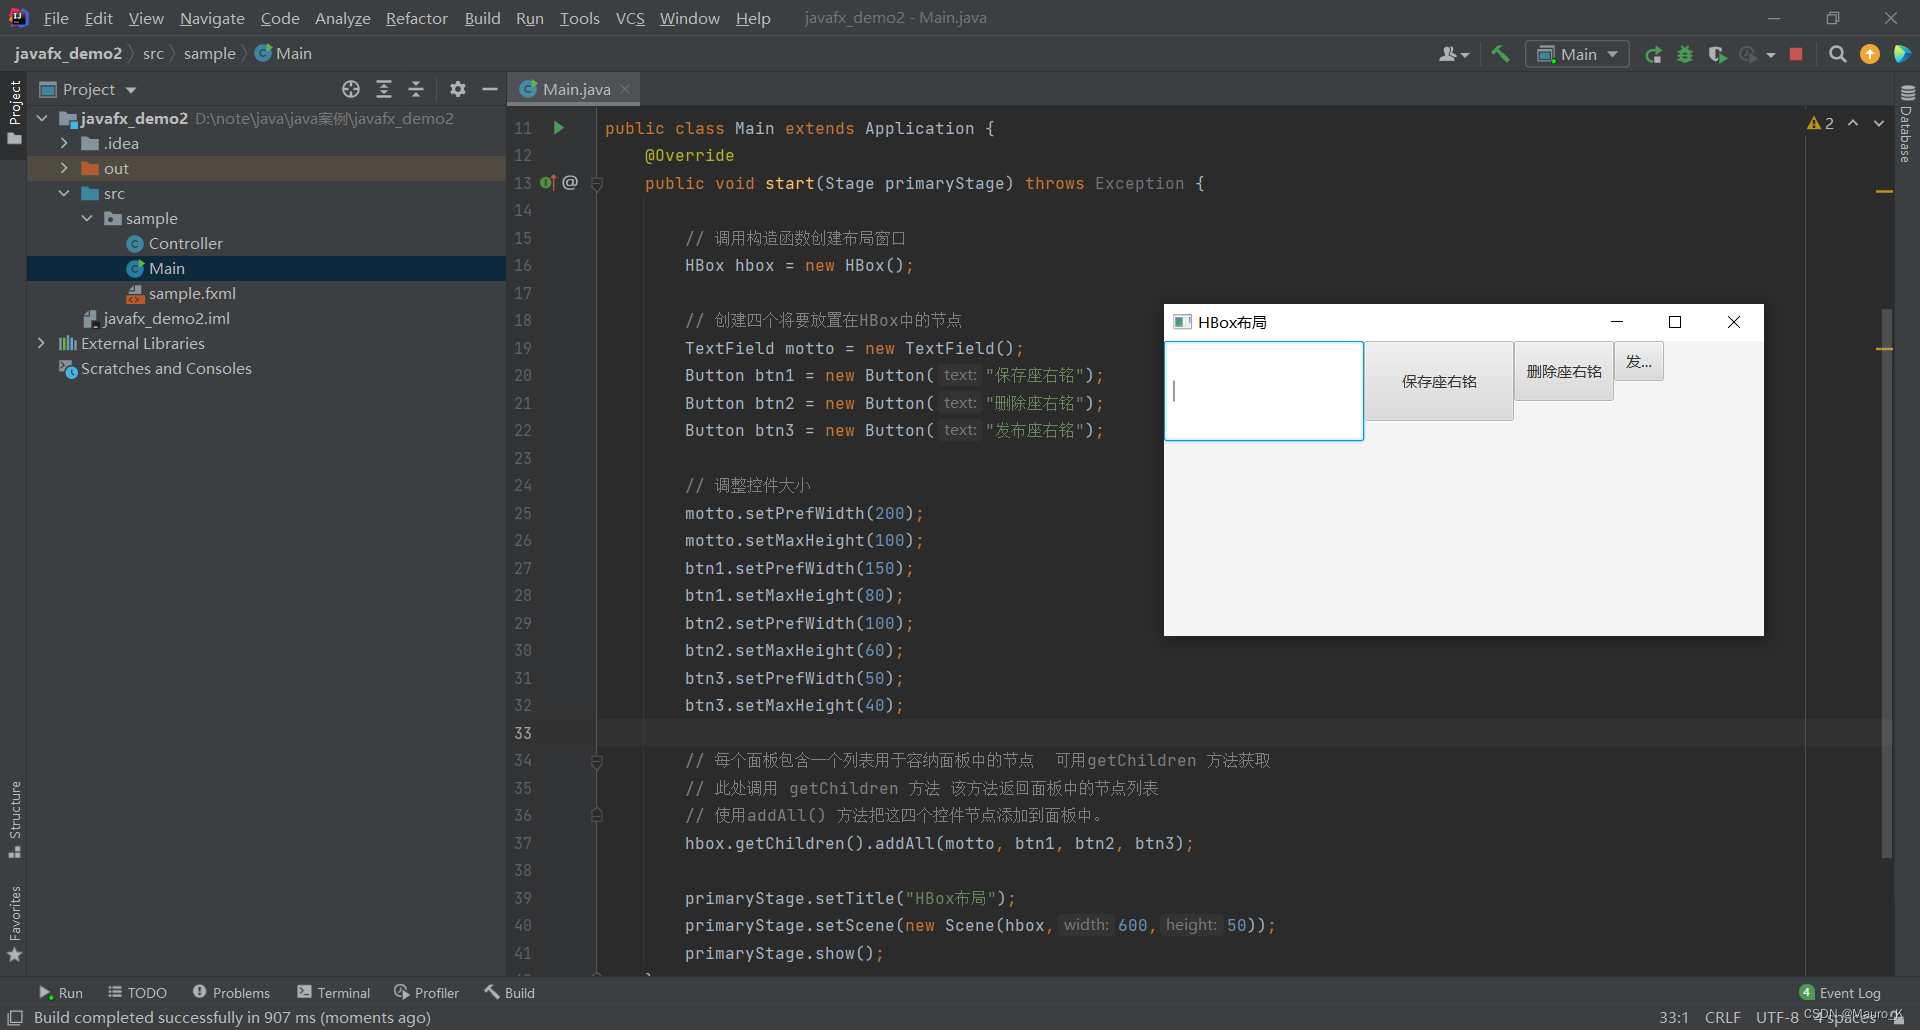Open the Favorites tool window
The width and height of the screenshot is (1920, 1030).
click(14, 924)
